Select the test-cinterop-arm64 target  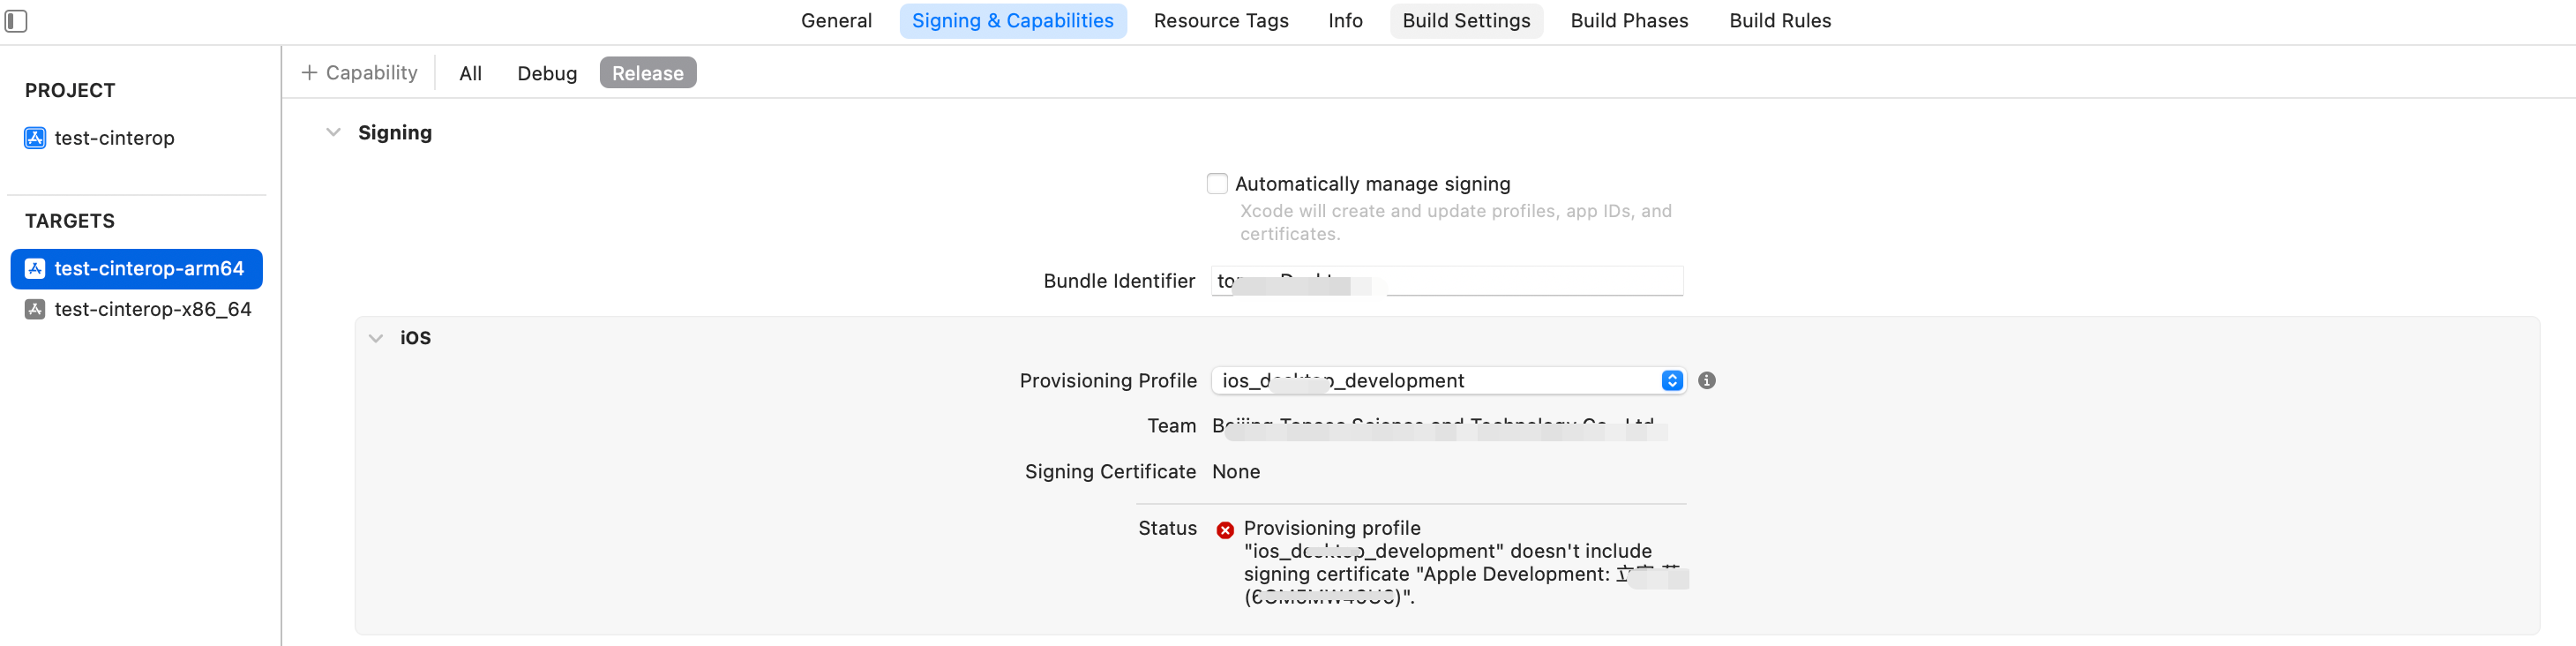point(137,269)
